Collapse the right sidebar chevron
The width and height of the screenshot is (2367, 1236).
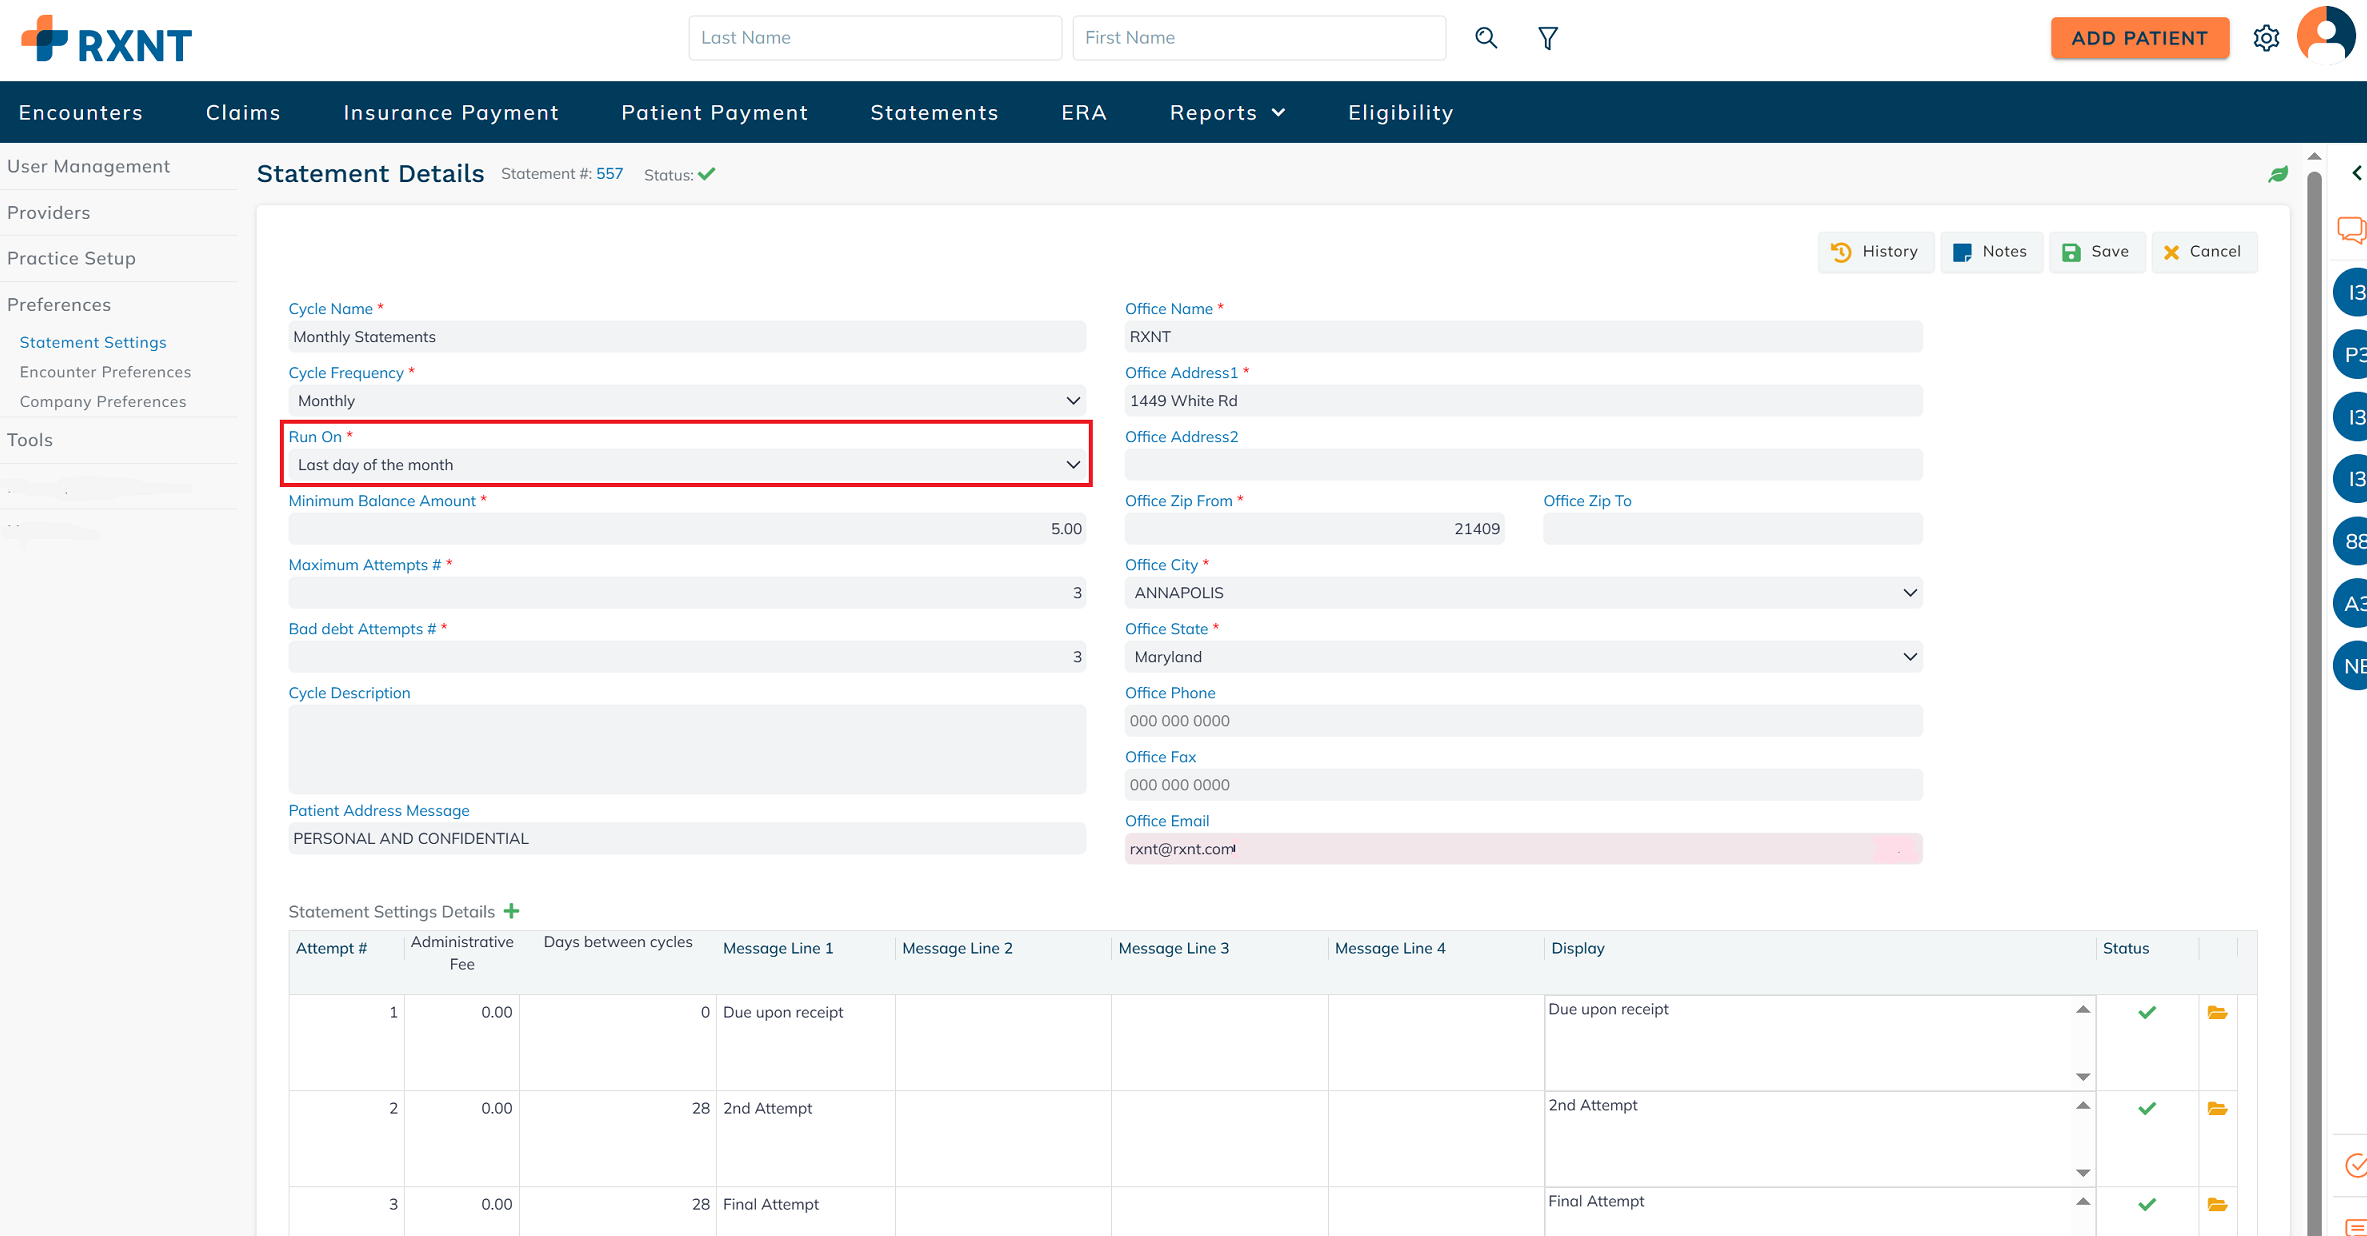point(2356,173)
